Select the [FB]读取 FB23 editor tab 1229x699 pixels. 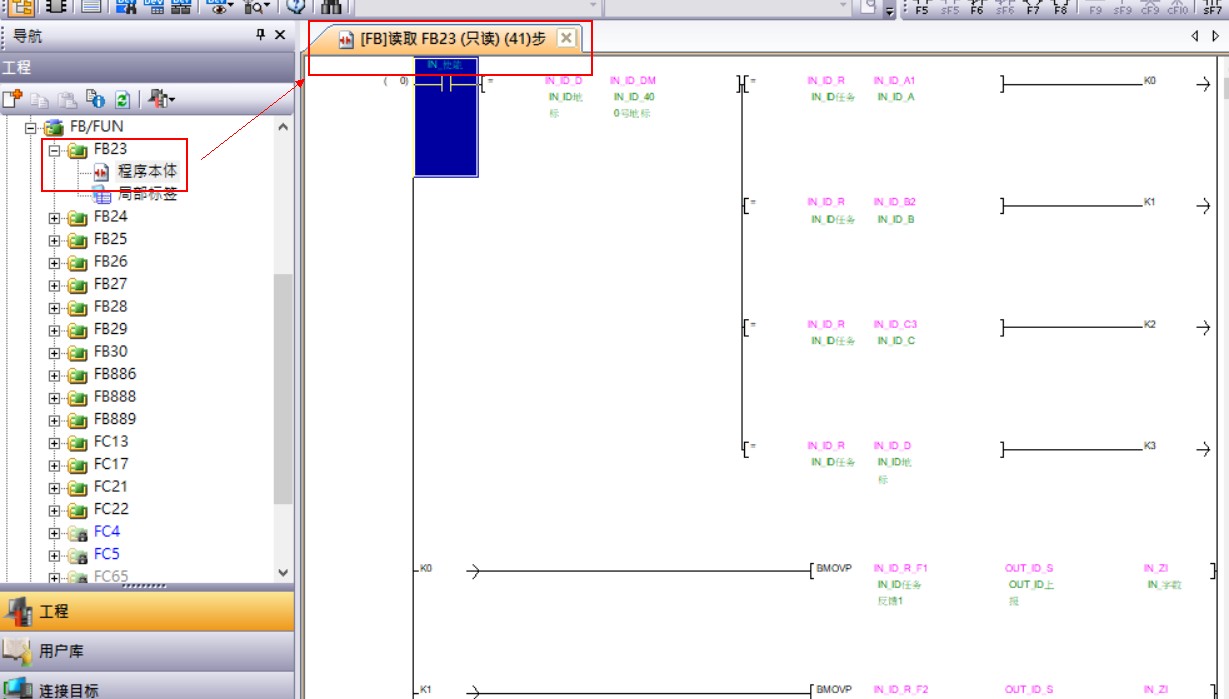pyautogui.click(x=445, y=39)
